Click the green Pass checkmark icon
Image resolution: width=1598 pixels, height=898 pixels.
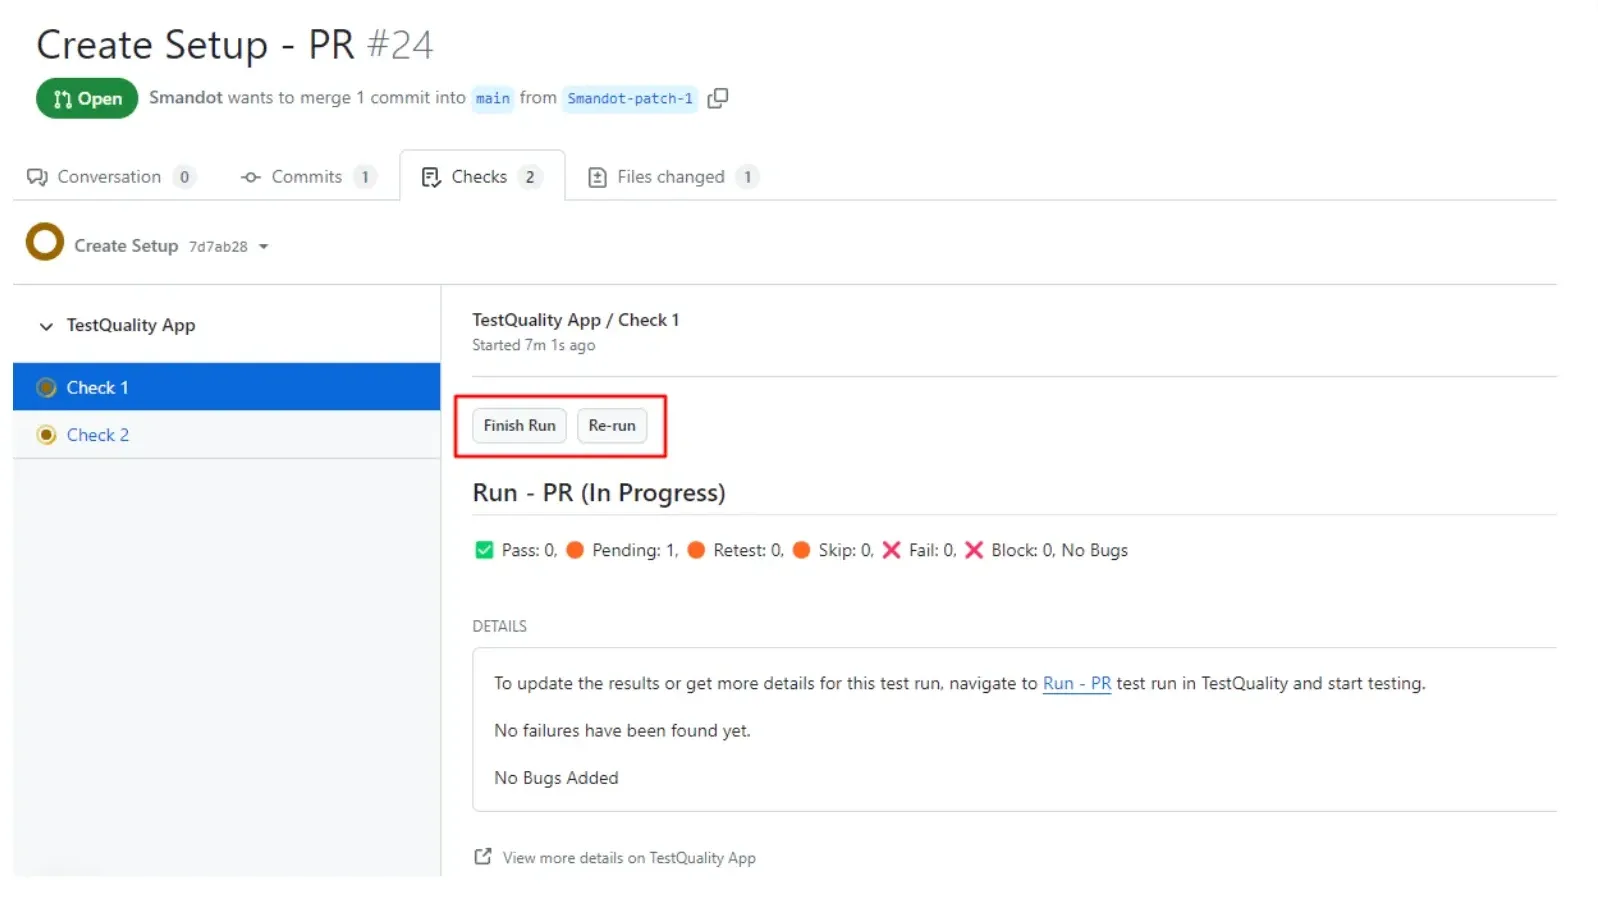tap(484, 550)
